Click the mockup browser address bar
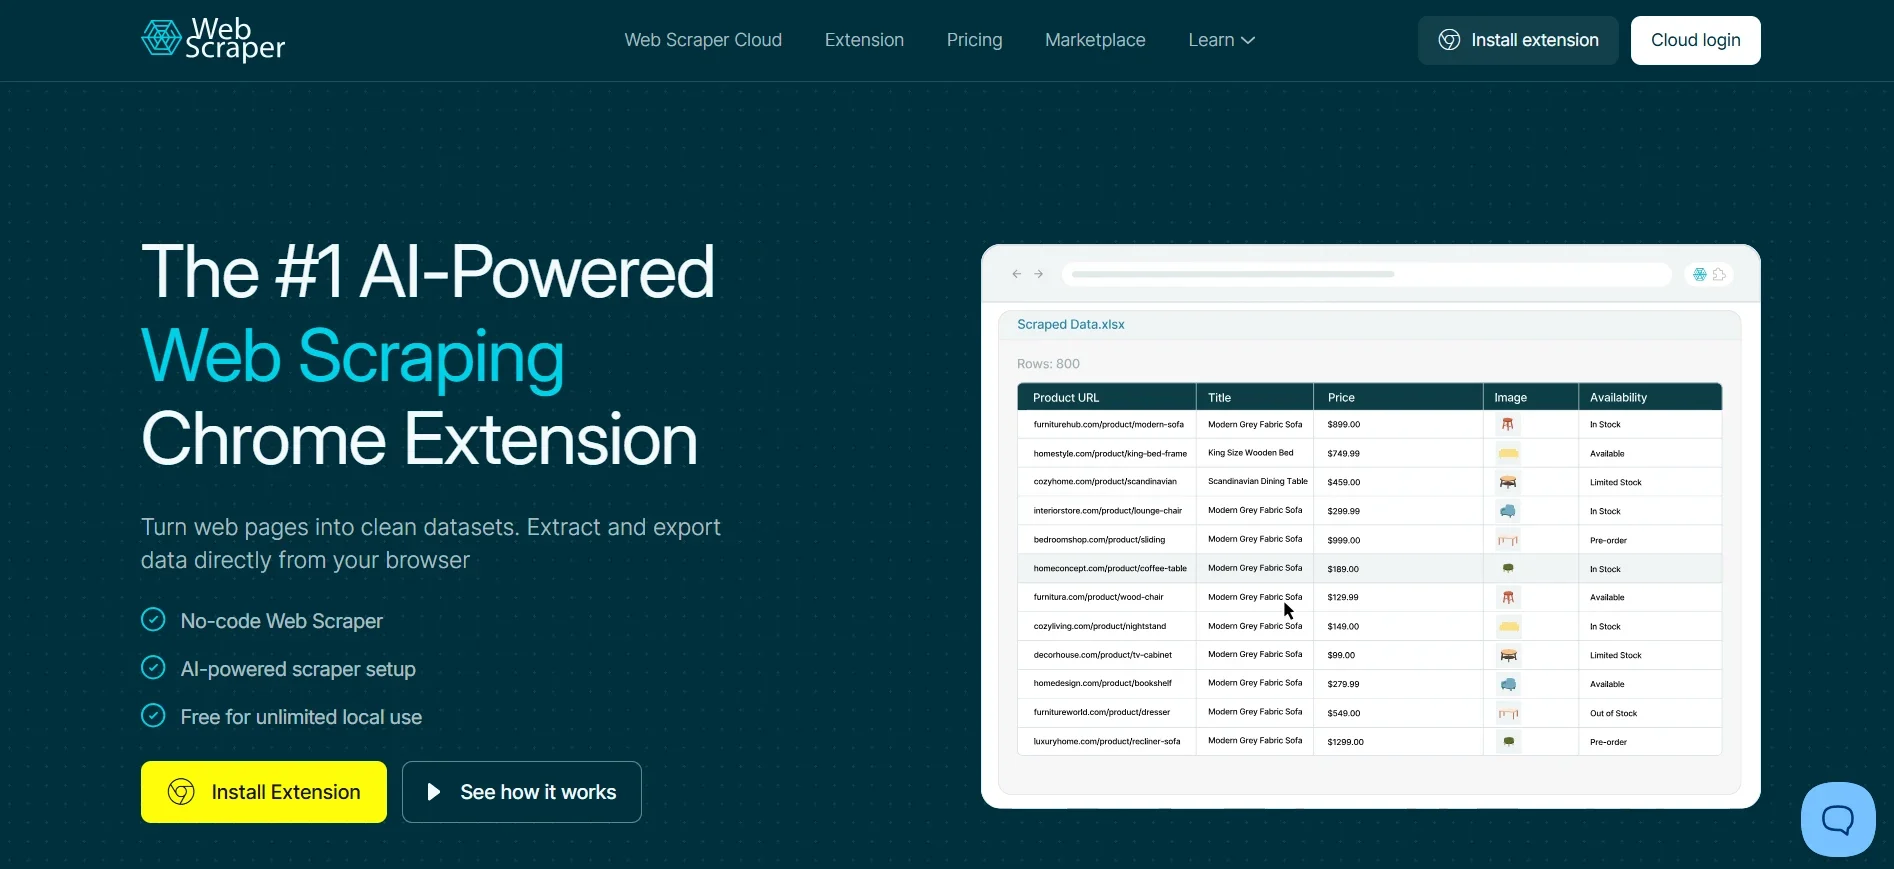The width and height of the screenshot is (1894, 869). pyautogui.click(x=1366, y=274)
